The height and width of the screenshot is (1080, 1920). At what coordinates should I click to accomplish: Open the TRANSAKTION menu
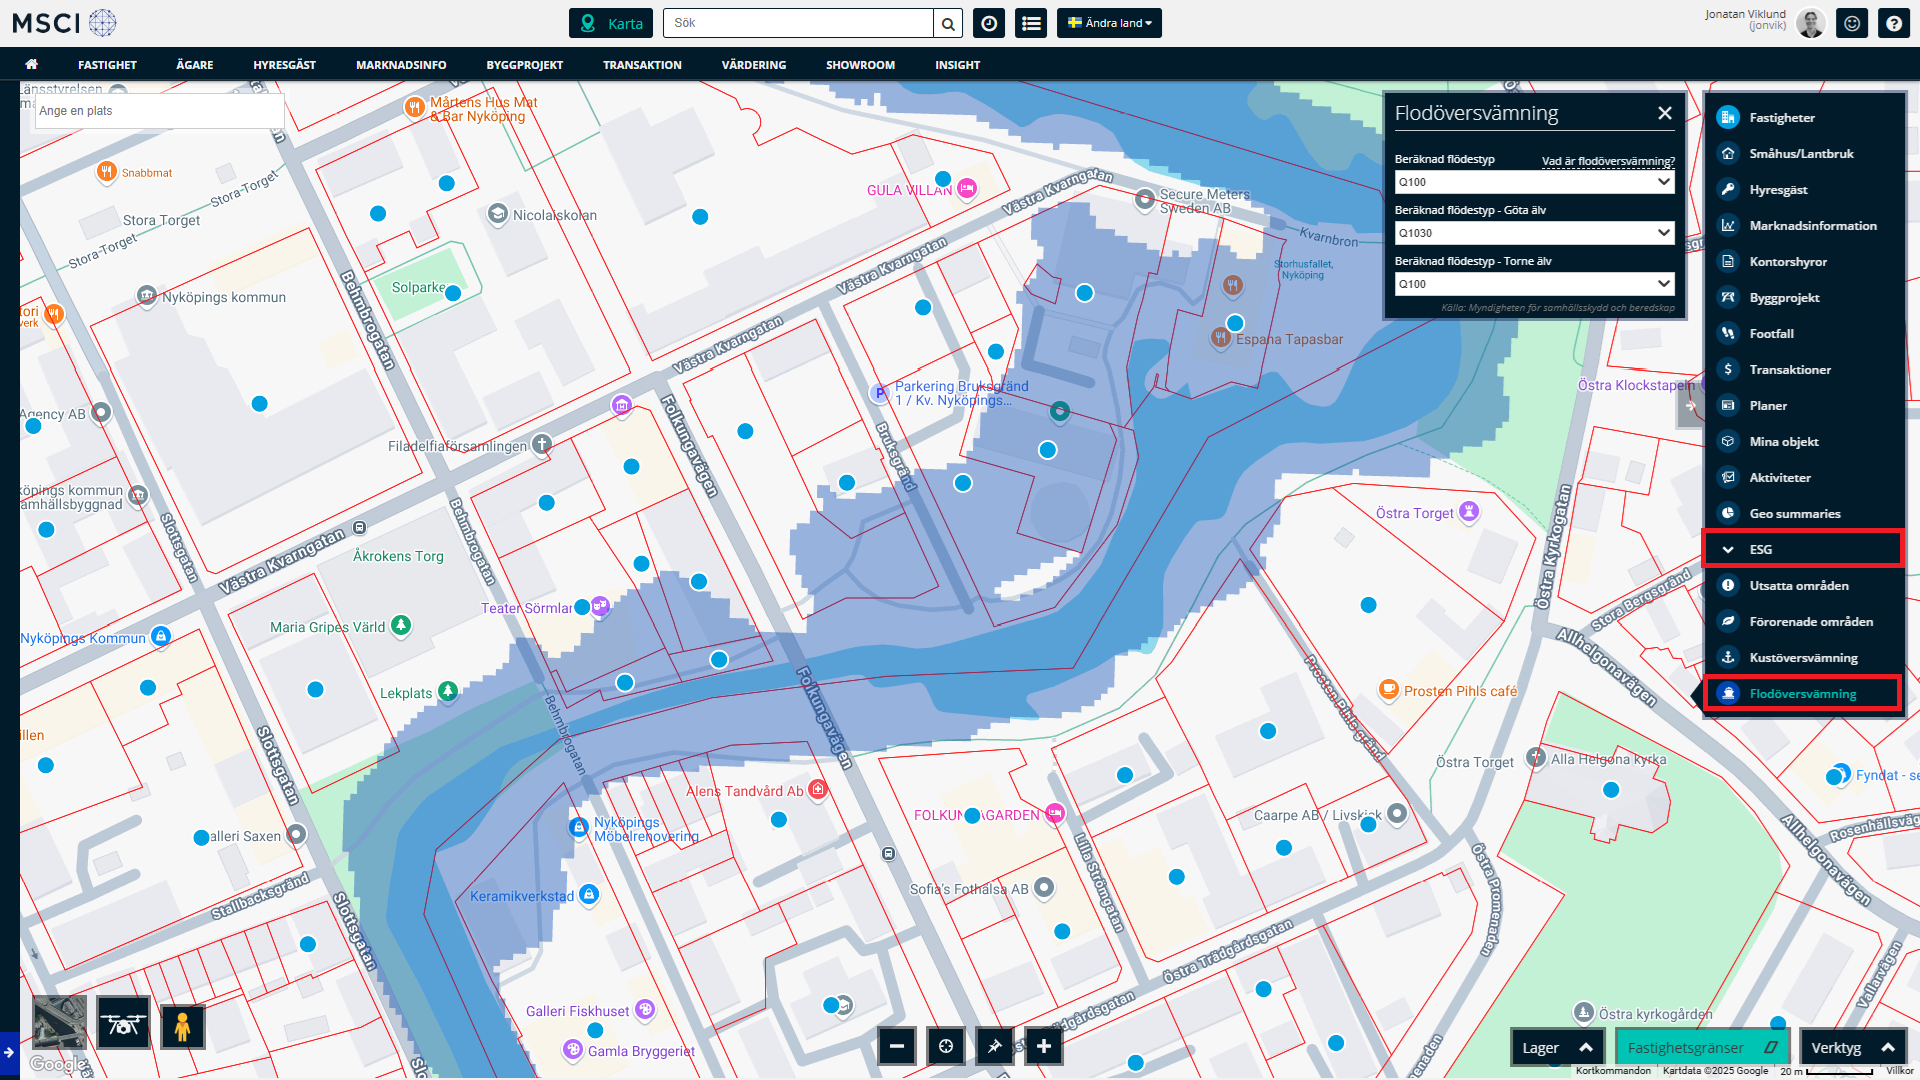tap(642, 65)
